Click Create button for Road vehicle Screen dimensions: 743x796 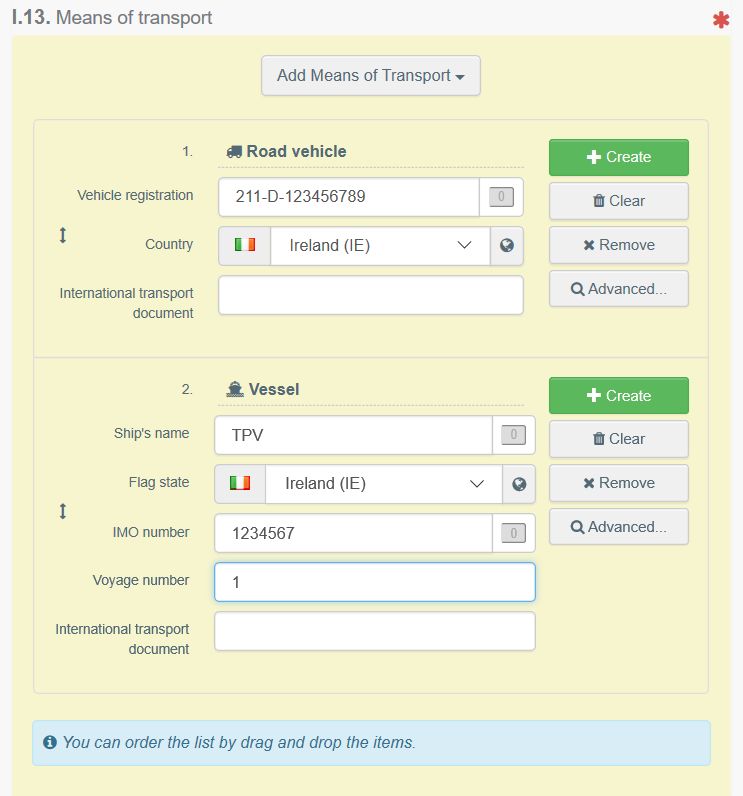point(619,157)
